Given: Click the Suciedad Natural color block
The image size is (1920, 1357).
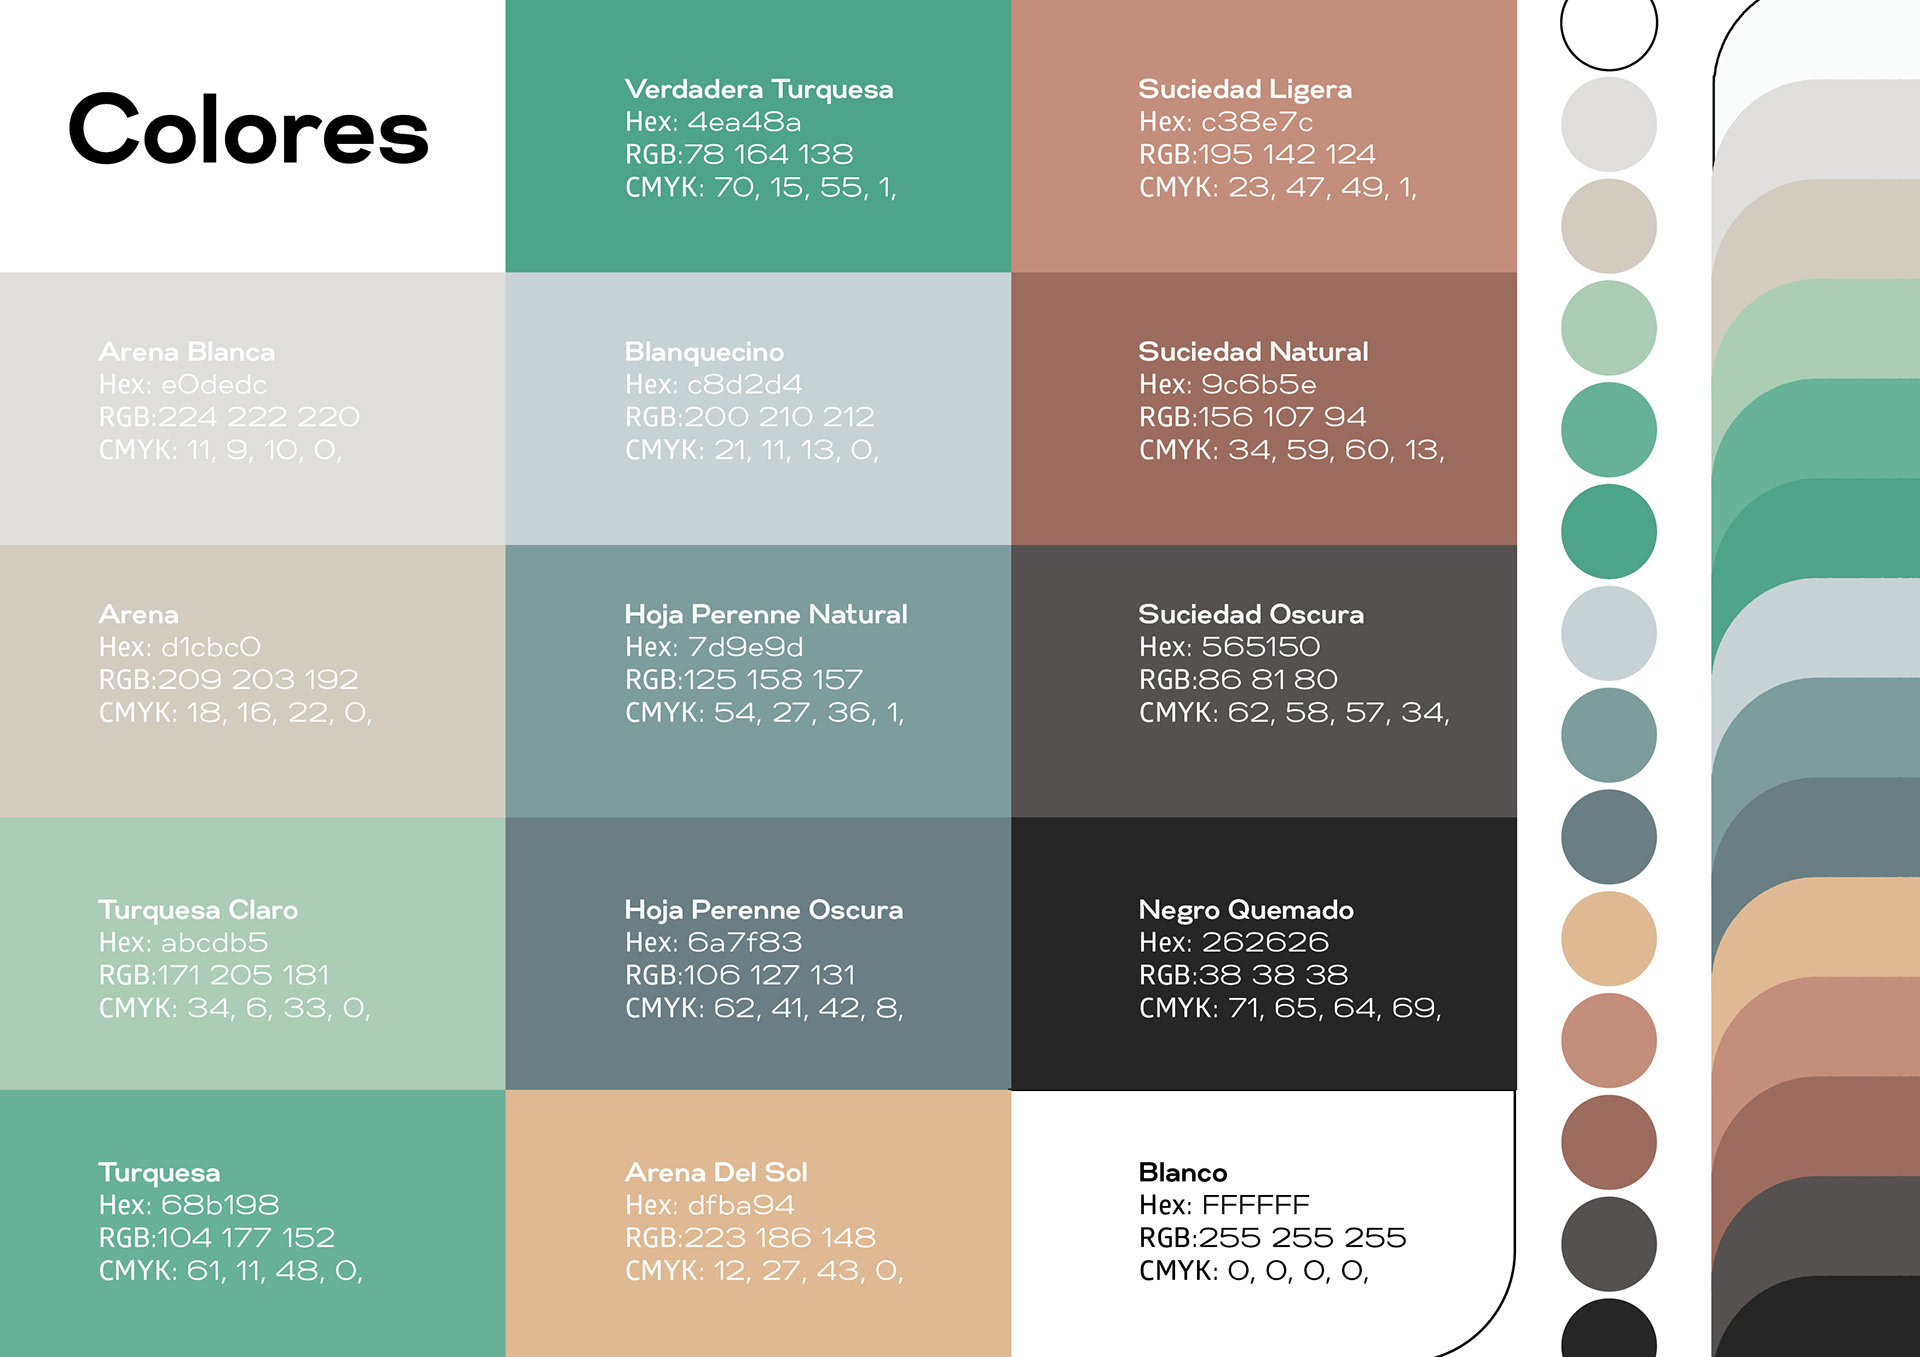Looking at the screenshot, I should (x=1263, y=408).
